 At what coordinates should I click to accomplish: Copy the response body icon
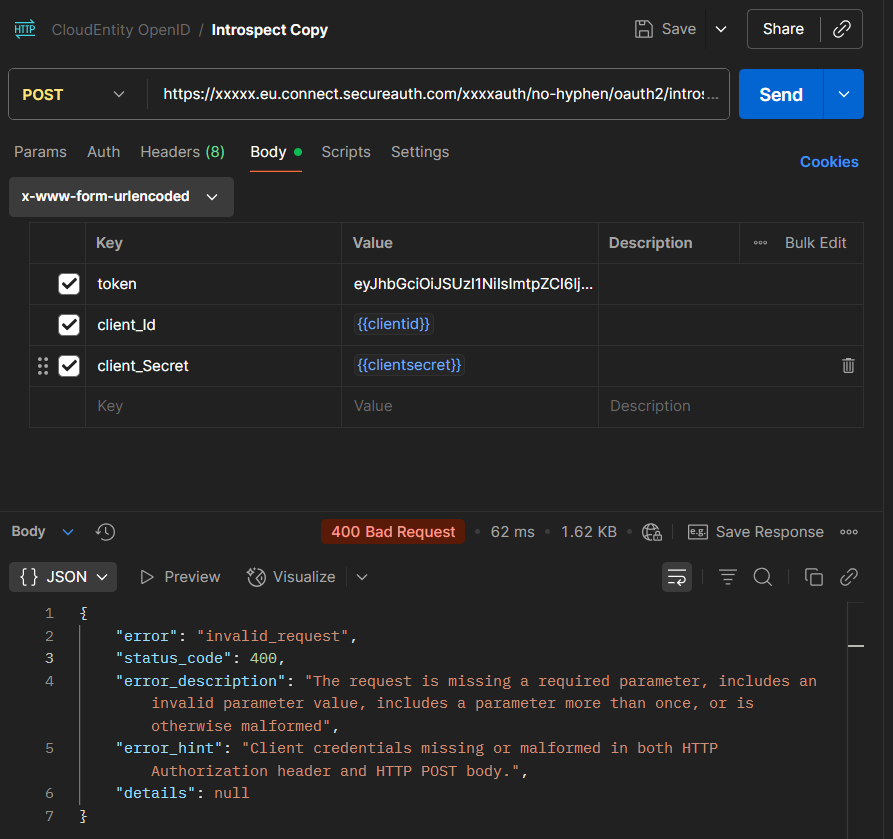click(813, 577)
